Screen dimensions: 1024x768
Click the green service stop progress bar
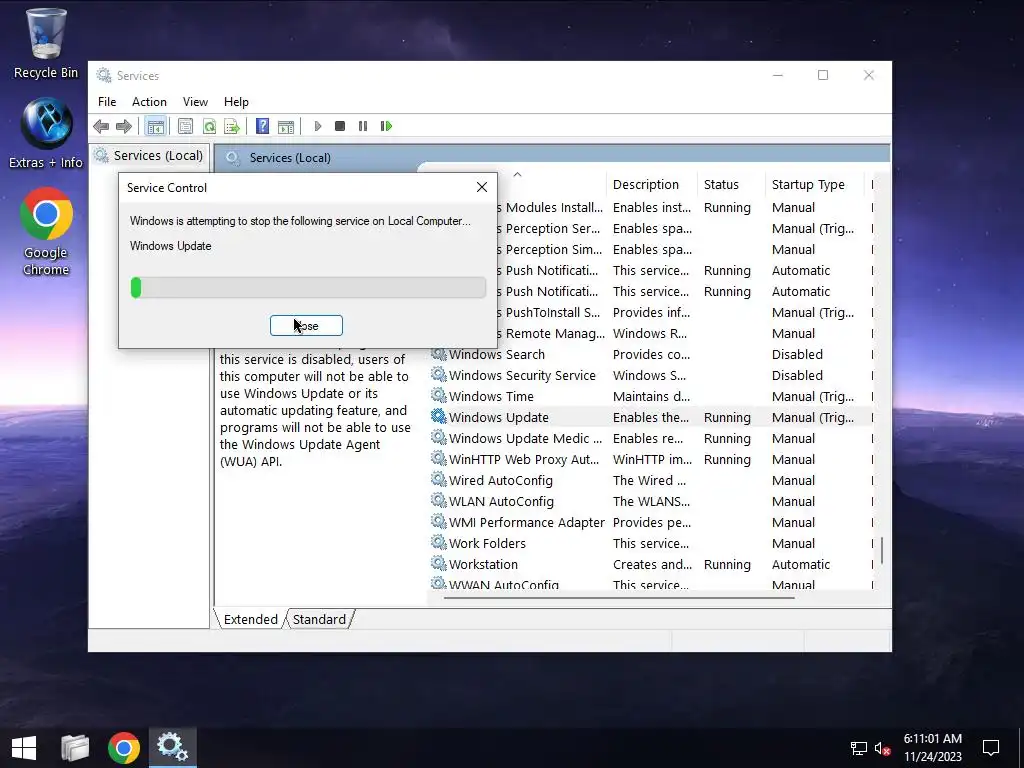308,287
